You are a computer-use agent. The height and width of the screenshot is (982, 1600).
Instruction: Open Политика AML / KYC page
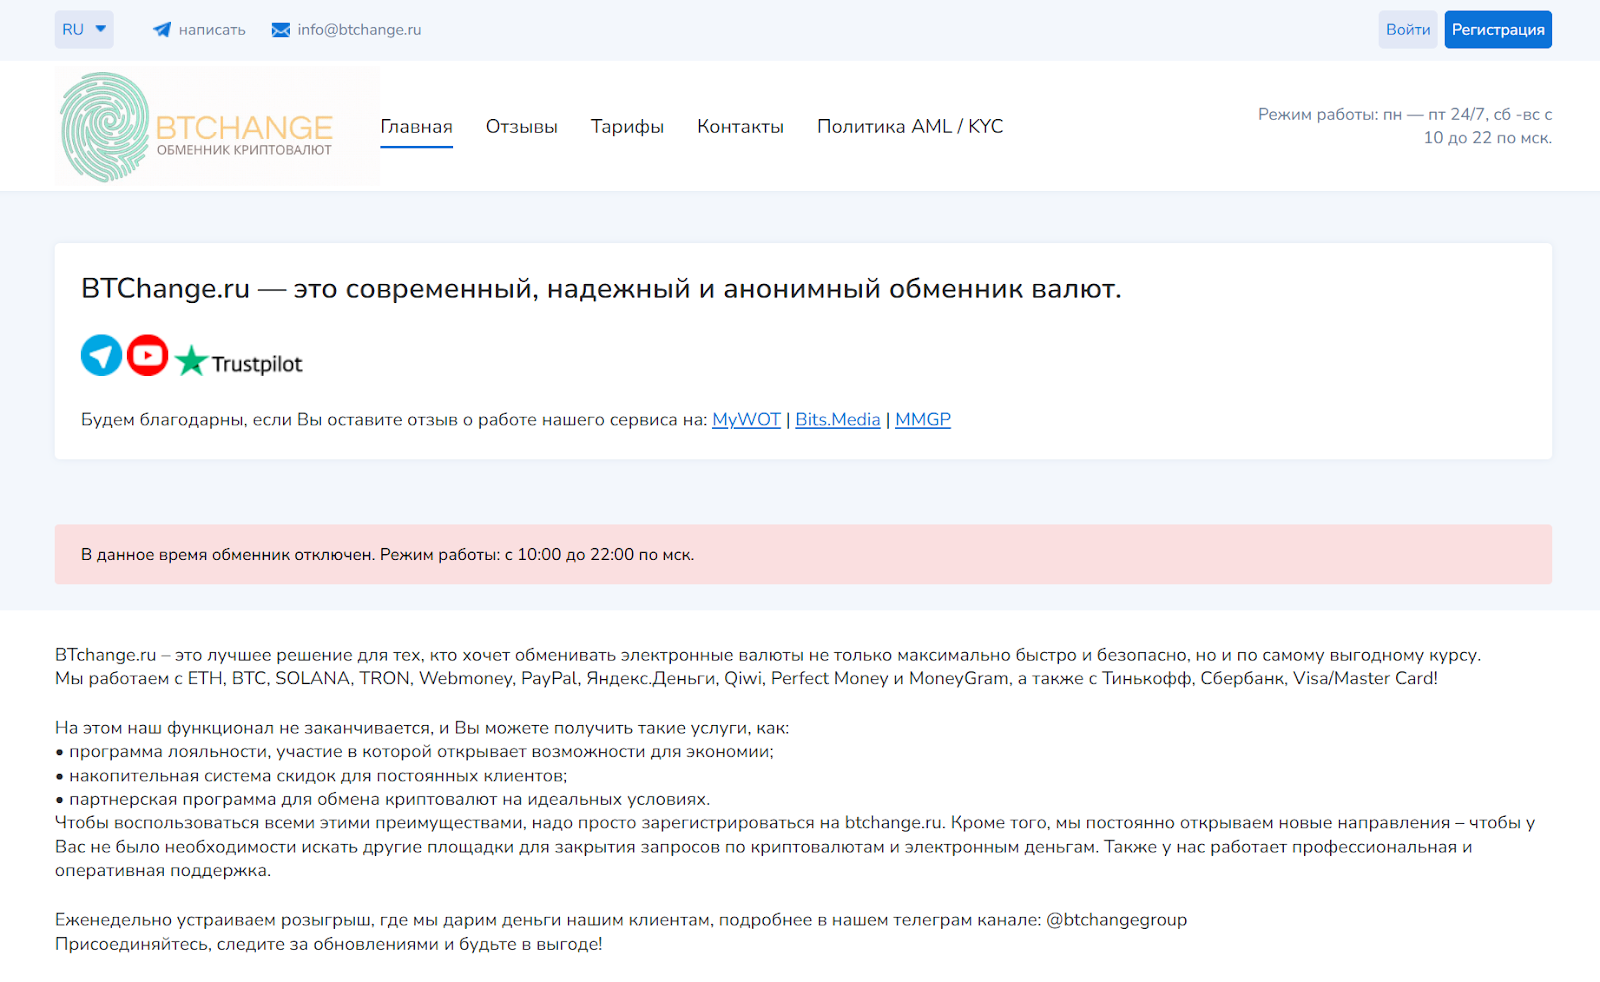910,127
